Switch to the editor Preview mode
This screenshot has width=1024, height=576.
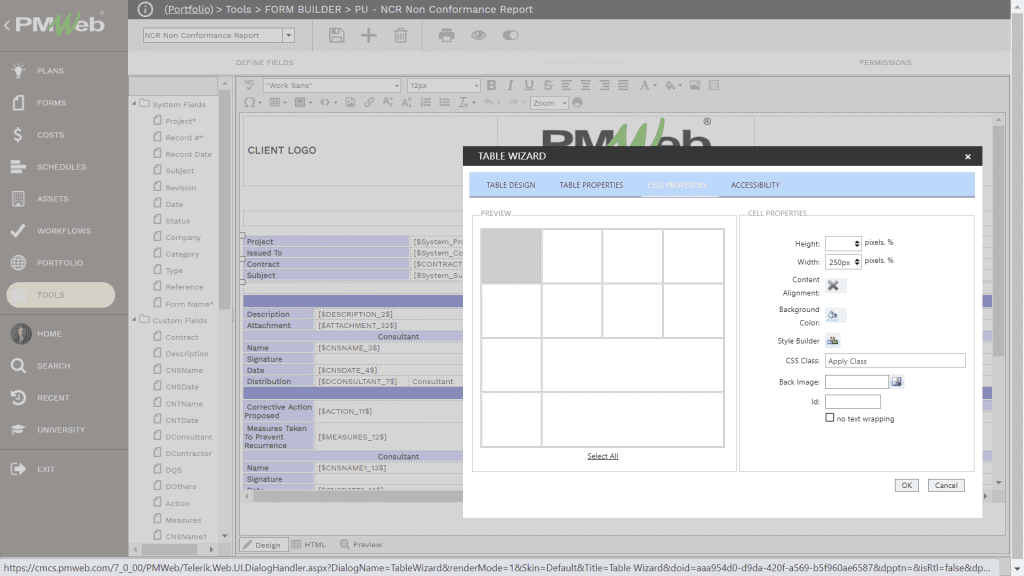(x=360, y=545)
